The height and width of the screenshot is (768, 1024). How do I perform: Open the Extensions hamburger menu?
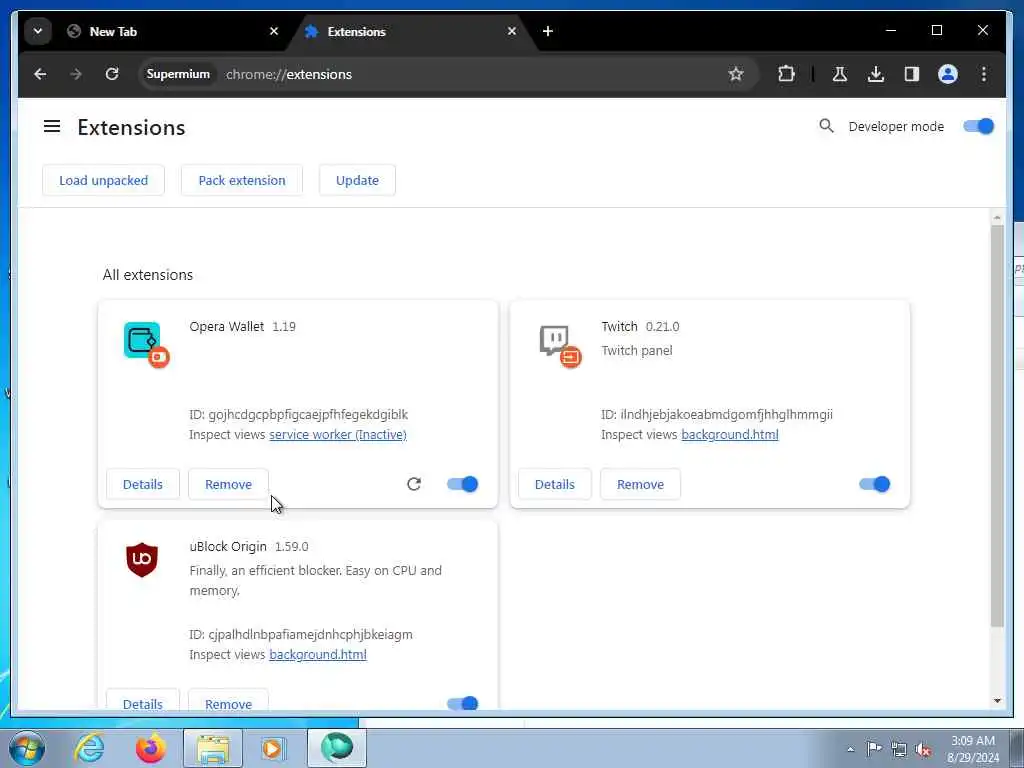click(52, 126)
